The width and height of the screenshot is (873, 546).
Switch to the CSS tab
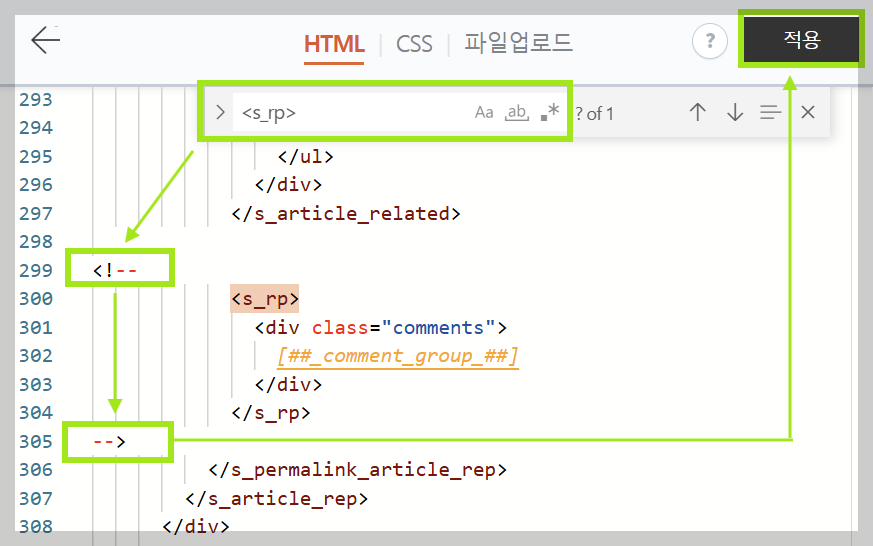coord(414,44)
